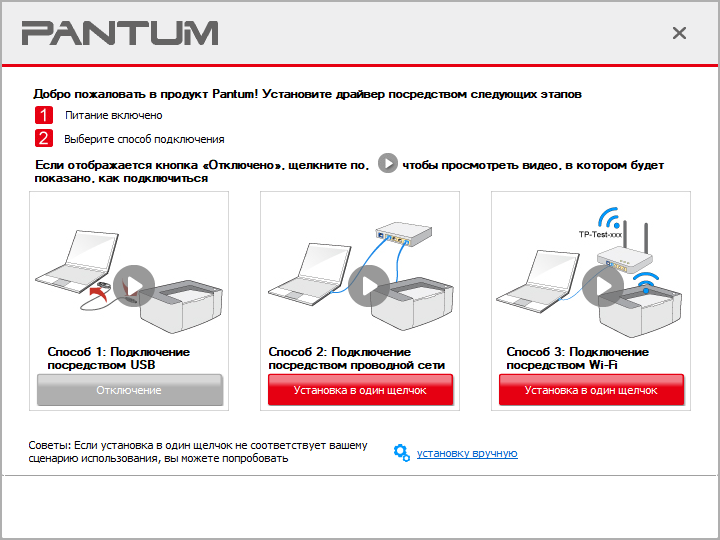Click the Wi-Fi signal icon above the router

(610, 217)
